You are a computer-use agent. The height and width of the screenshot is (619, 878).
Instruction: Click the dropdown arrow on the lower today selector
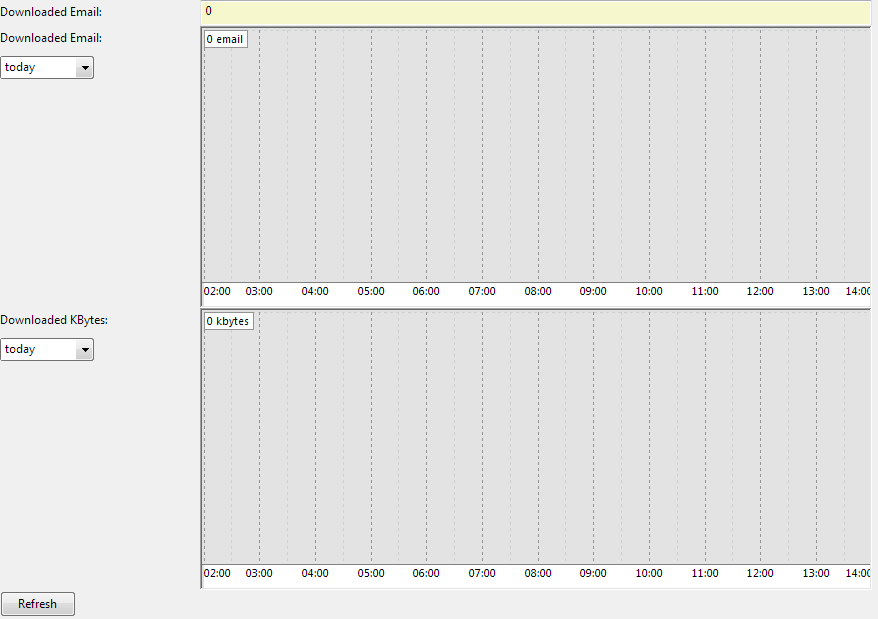[x=86, y=349]
